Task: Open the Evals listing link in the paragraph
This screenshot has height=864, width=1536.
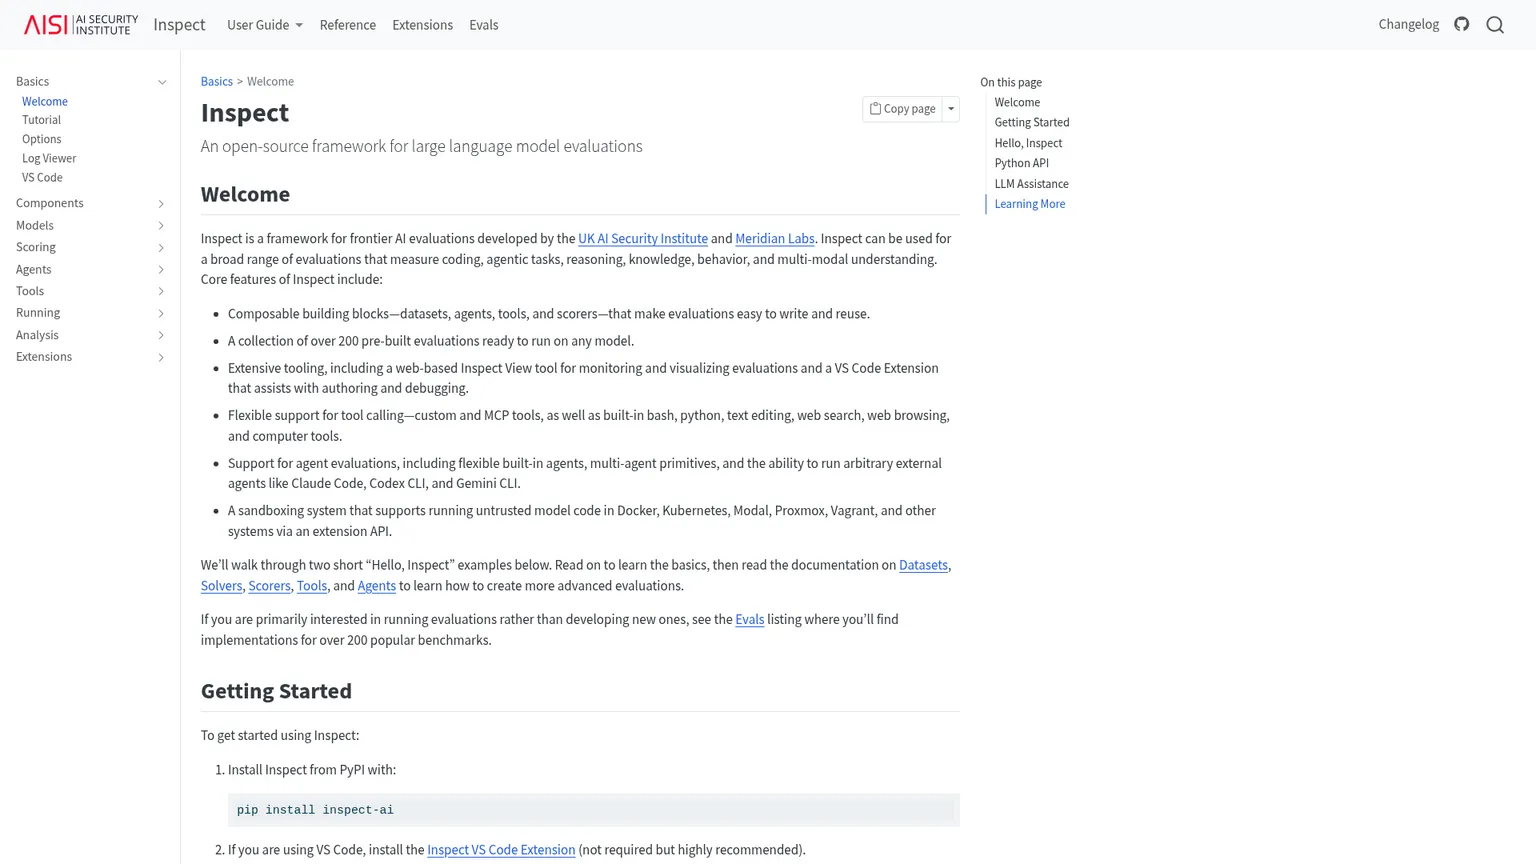Action: pos(749,620)
